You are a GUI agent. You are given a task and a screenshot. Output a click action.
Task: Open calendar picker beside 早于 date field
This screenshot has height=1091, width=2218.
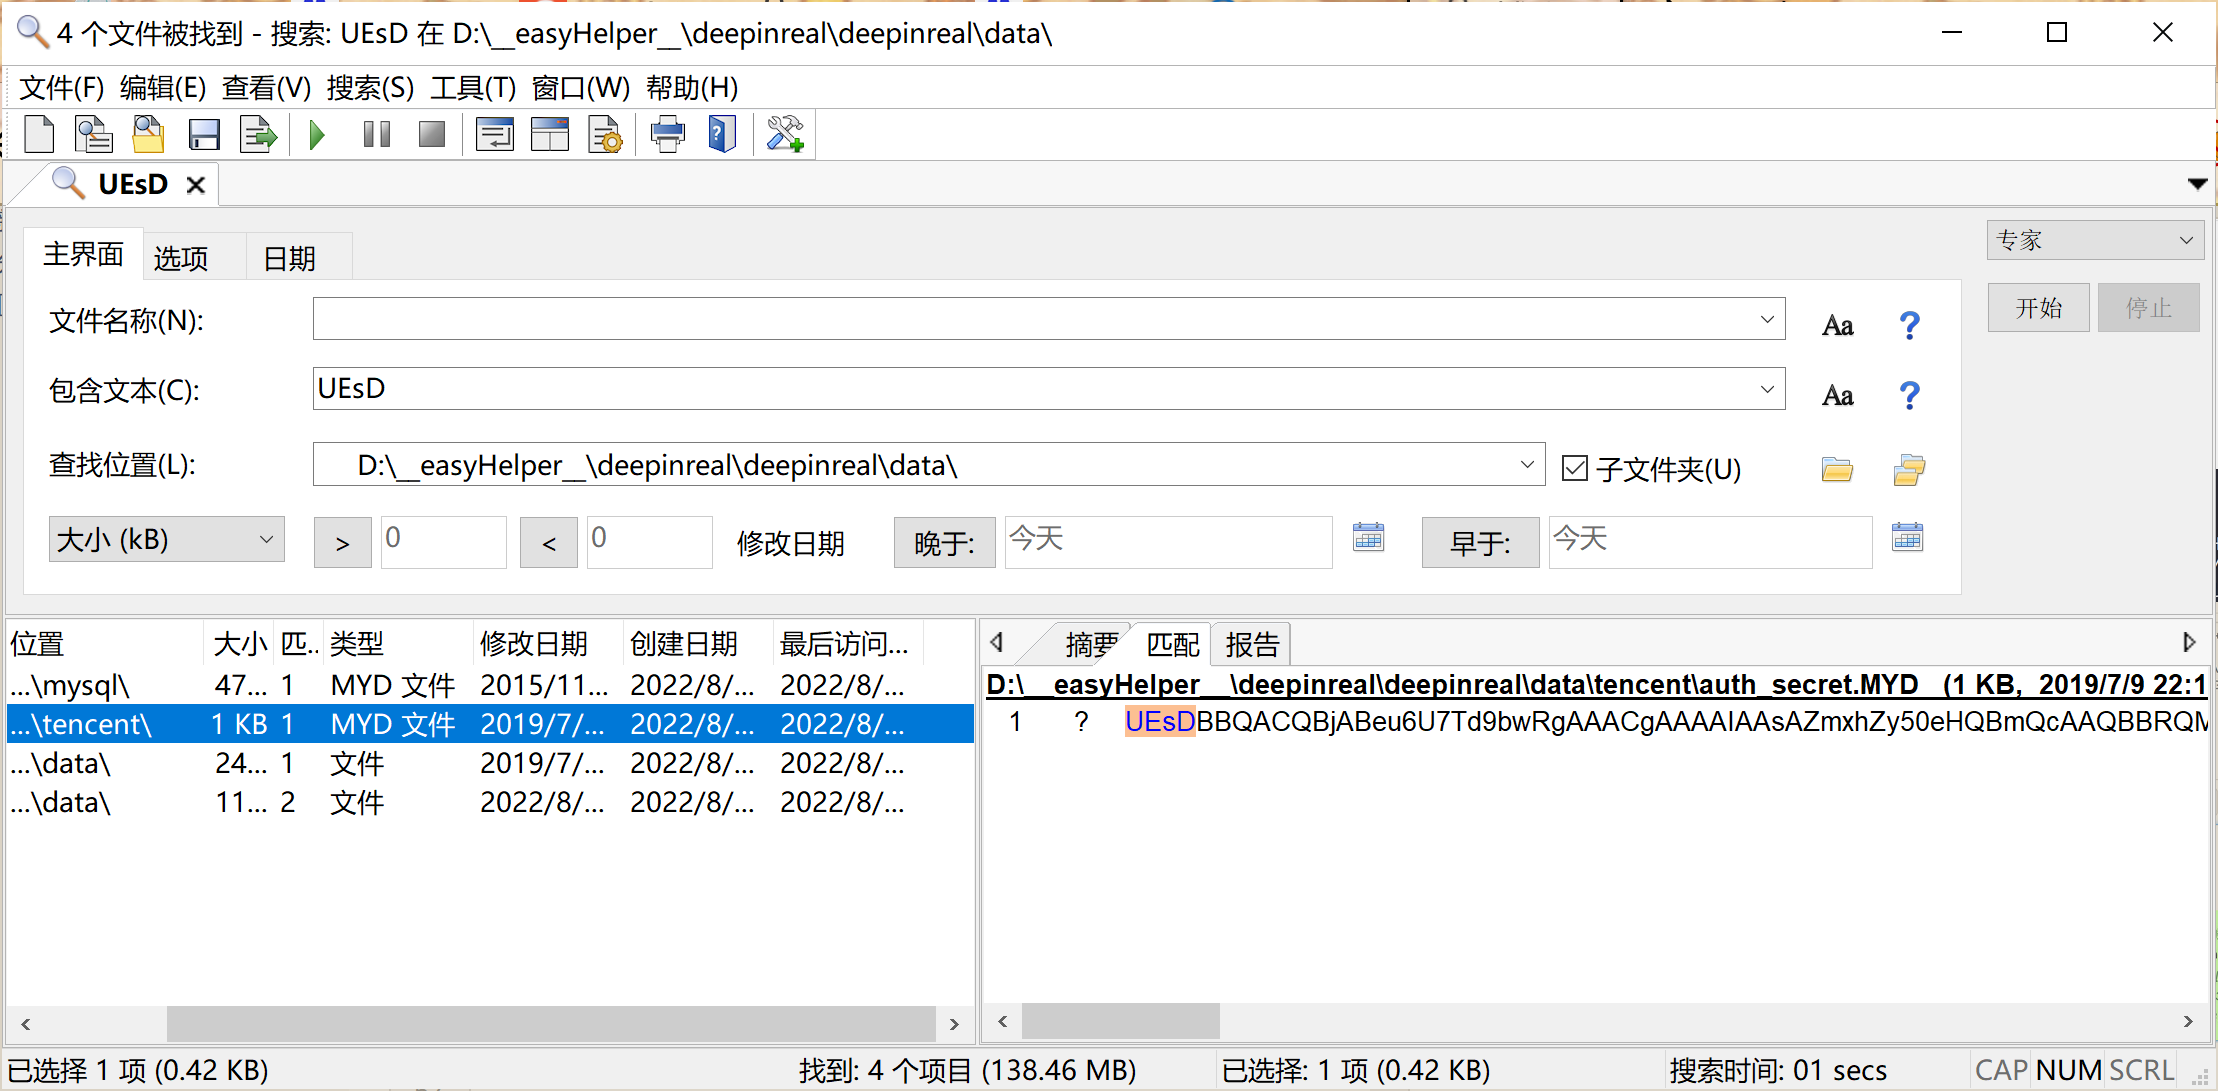pyautogui.click(x=1907, y=538)
